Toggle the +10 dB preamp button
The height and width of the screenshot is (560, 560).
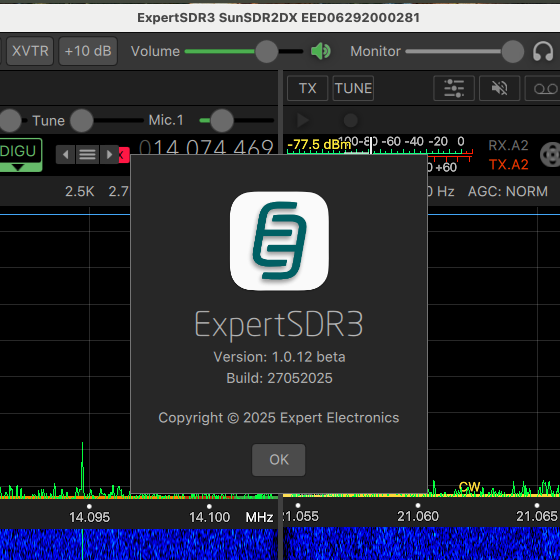(88, 51)
